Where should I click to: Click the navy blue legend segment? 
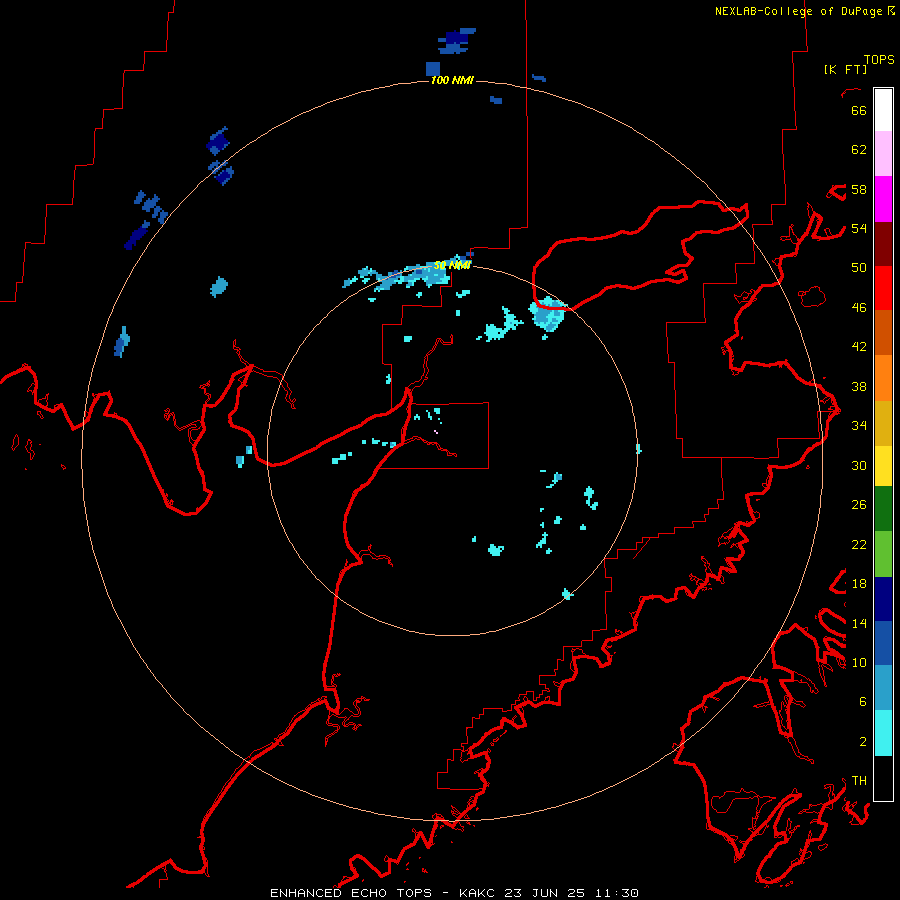883,599
